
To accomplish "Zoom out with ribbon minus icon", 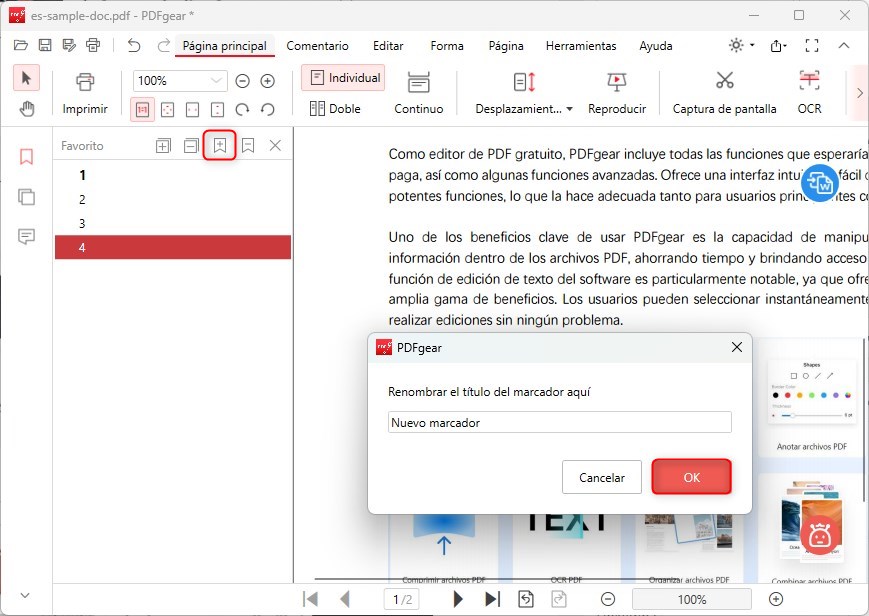I will 243,81.
